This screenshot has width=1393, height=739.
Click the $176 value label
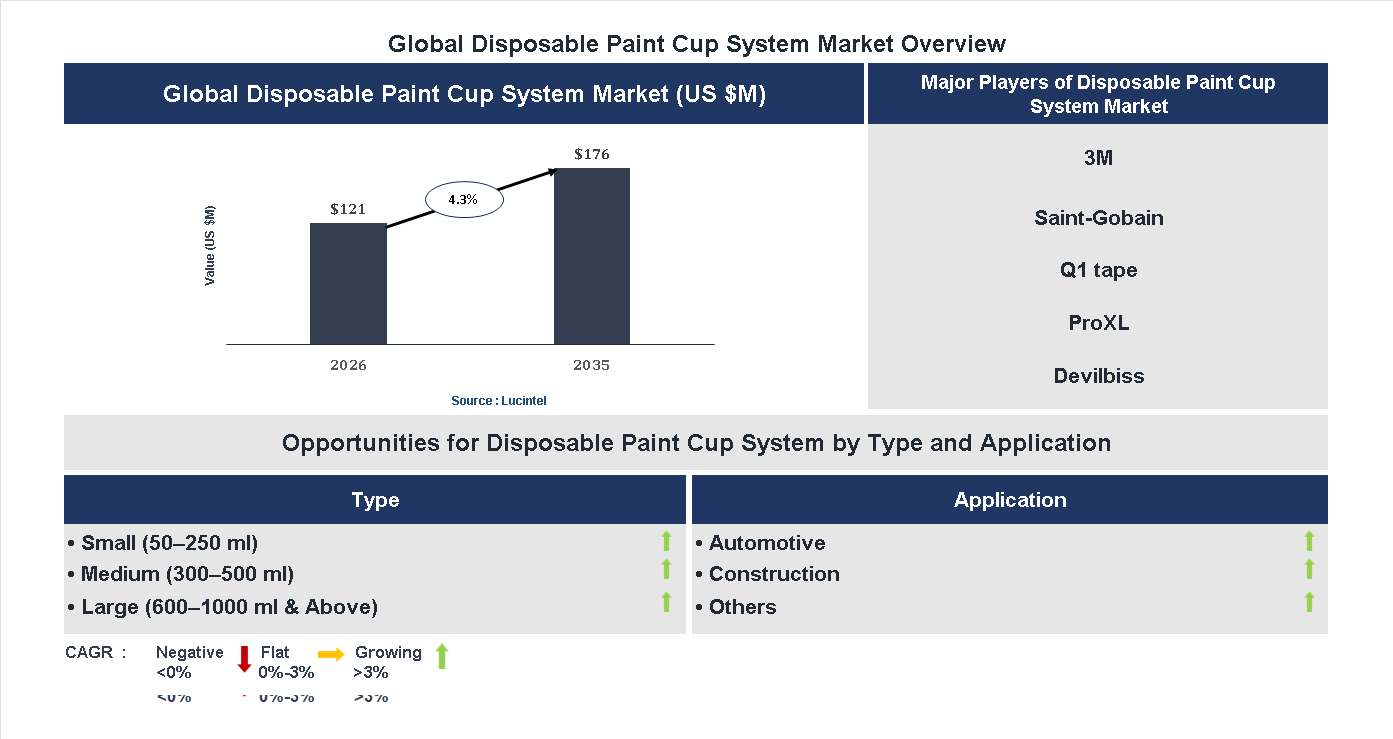[x=592, y=154]
